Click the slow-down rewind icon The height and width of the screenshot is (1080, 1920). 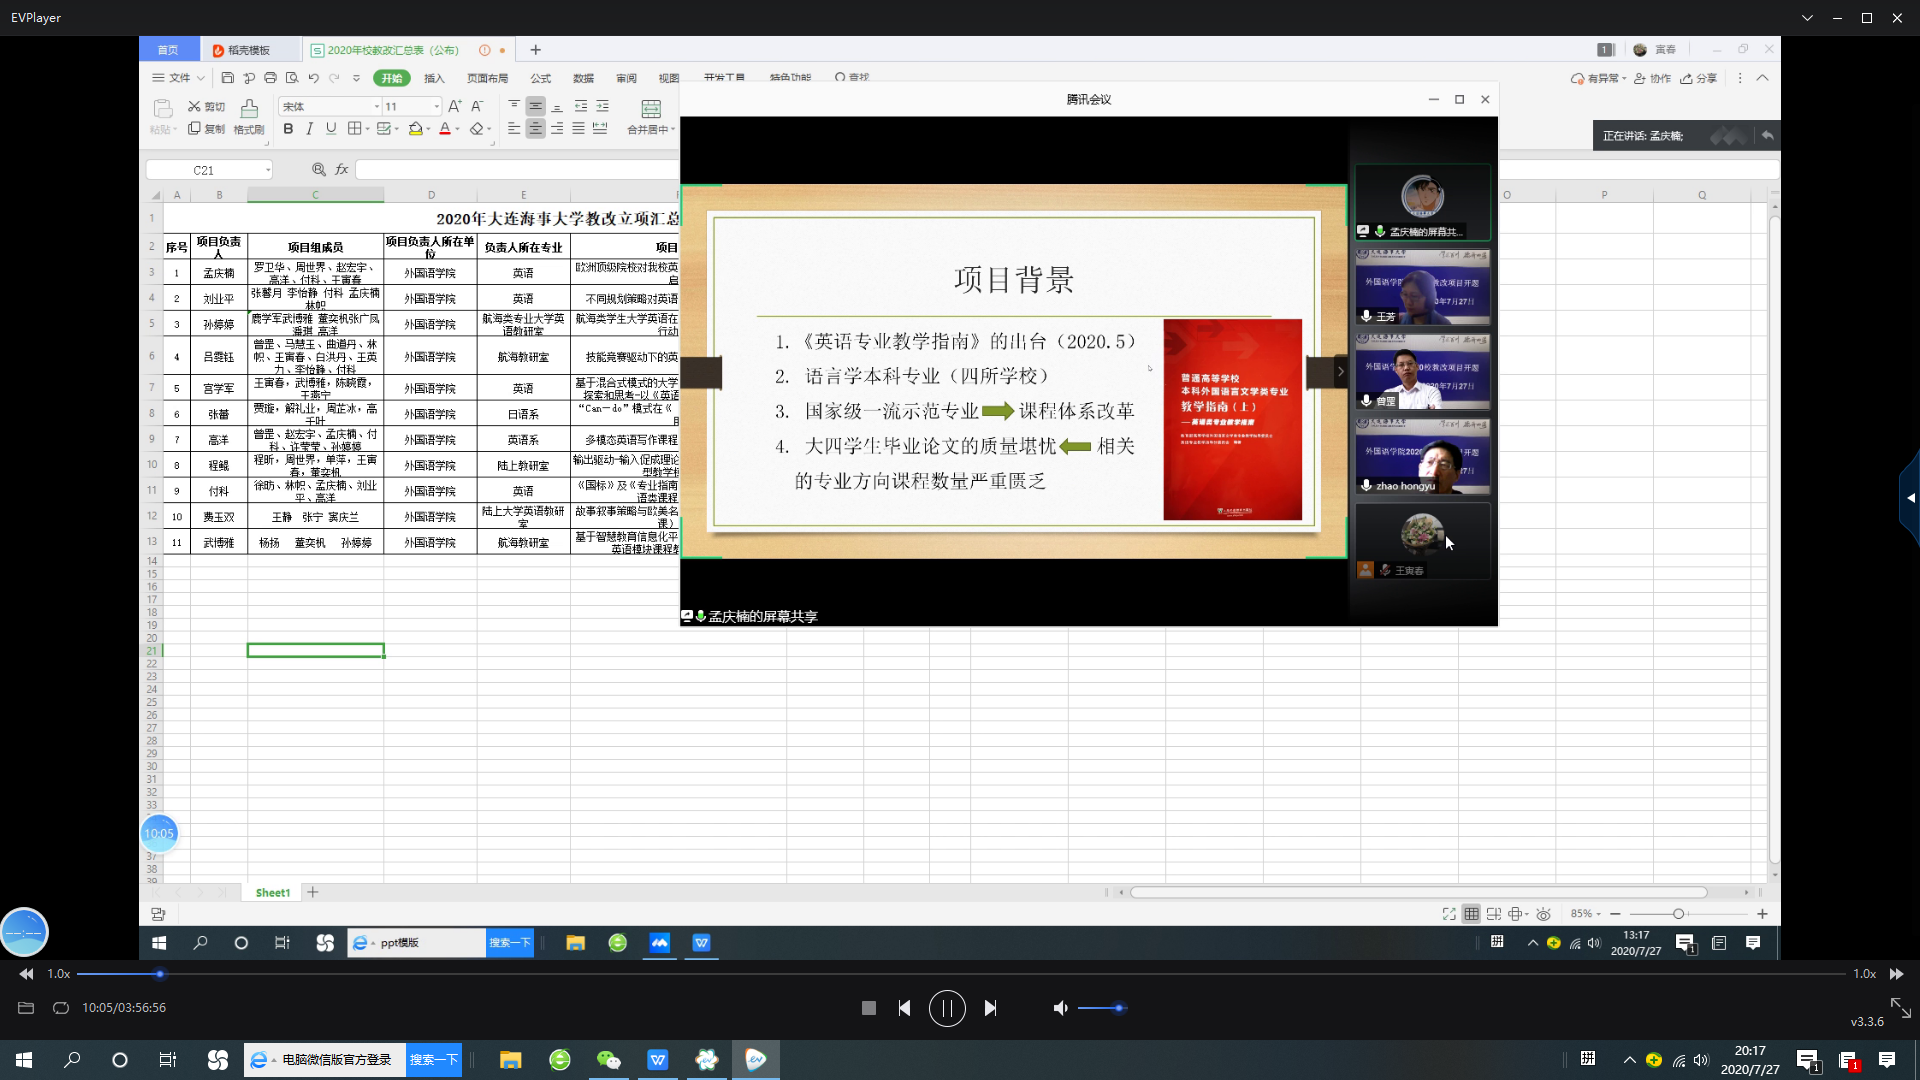26,974
